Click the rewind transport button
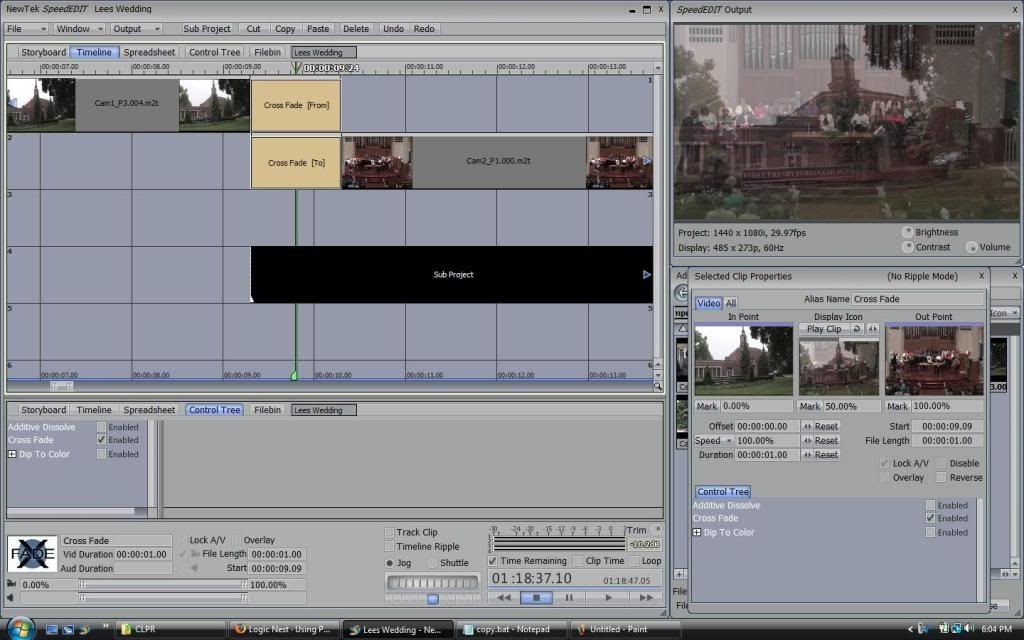1024x640 pixels. click(504, 598)
